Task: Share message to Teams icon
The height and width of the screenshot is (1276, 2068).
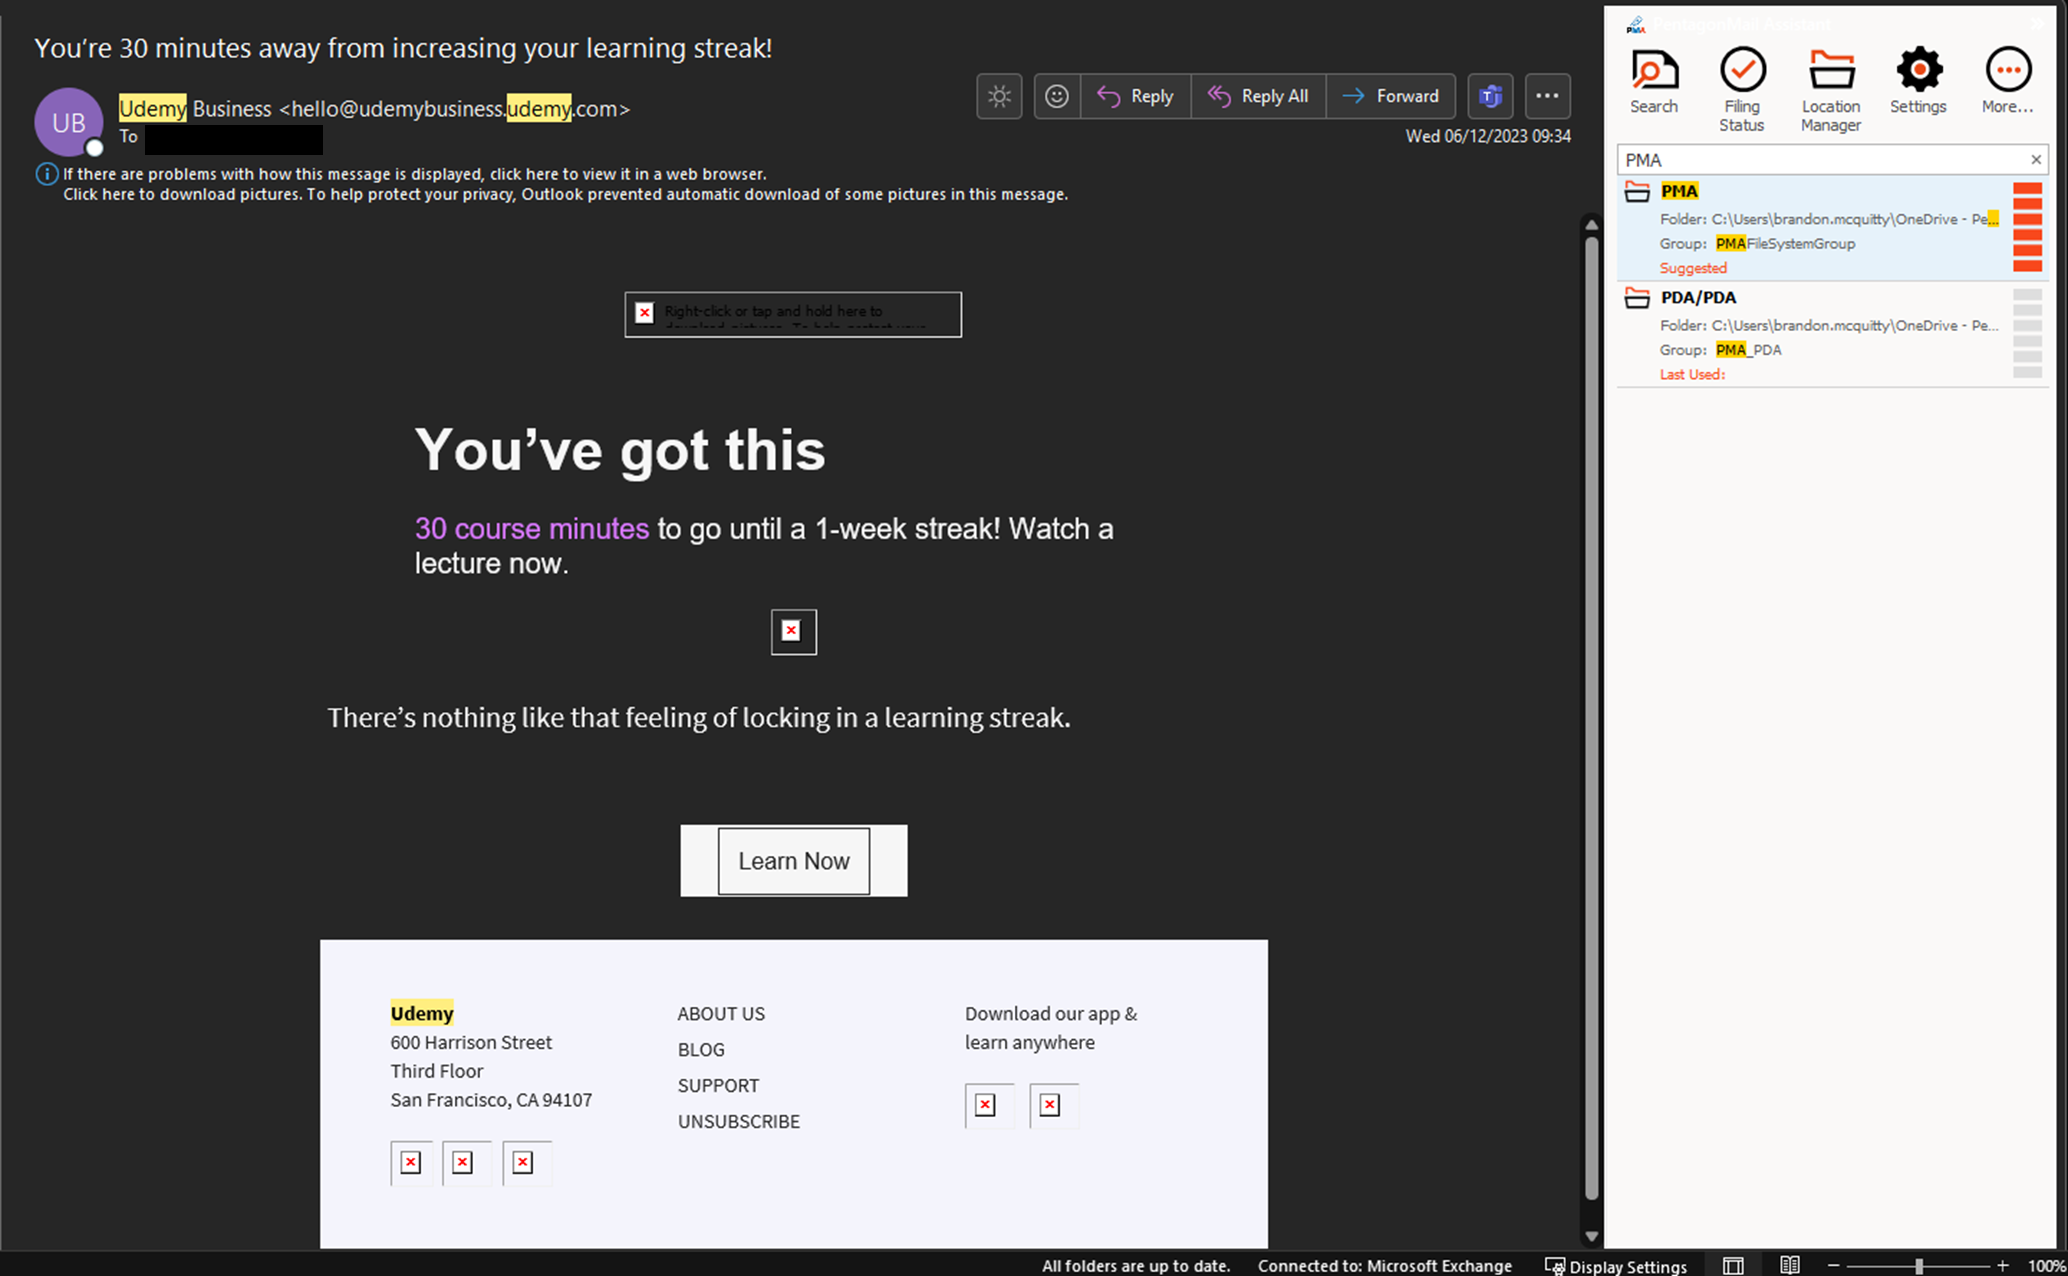Action: click(1490, 96)
